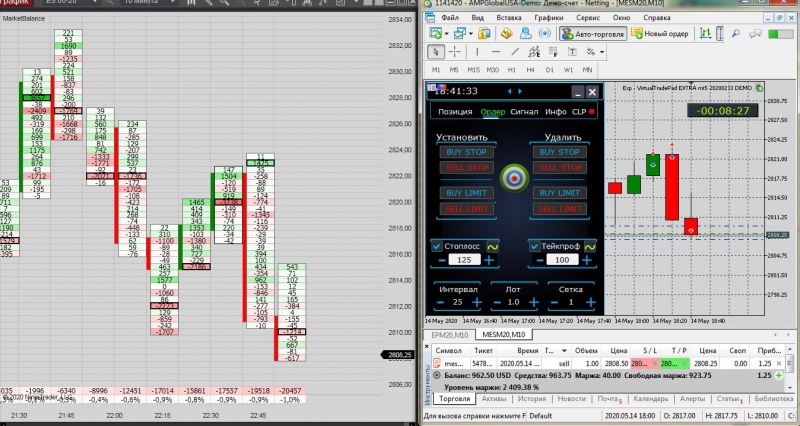Image resolution: width=800 pixels, height=426 pixels.
Task: Open the chat bubbles icon
Action: coord(756,34)
